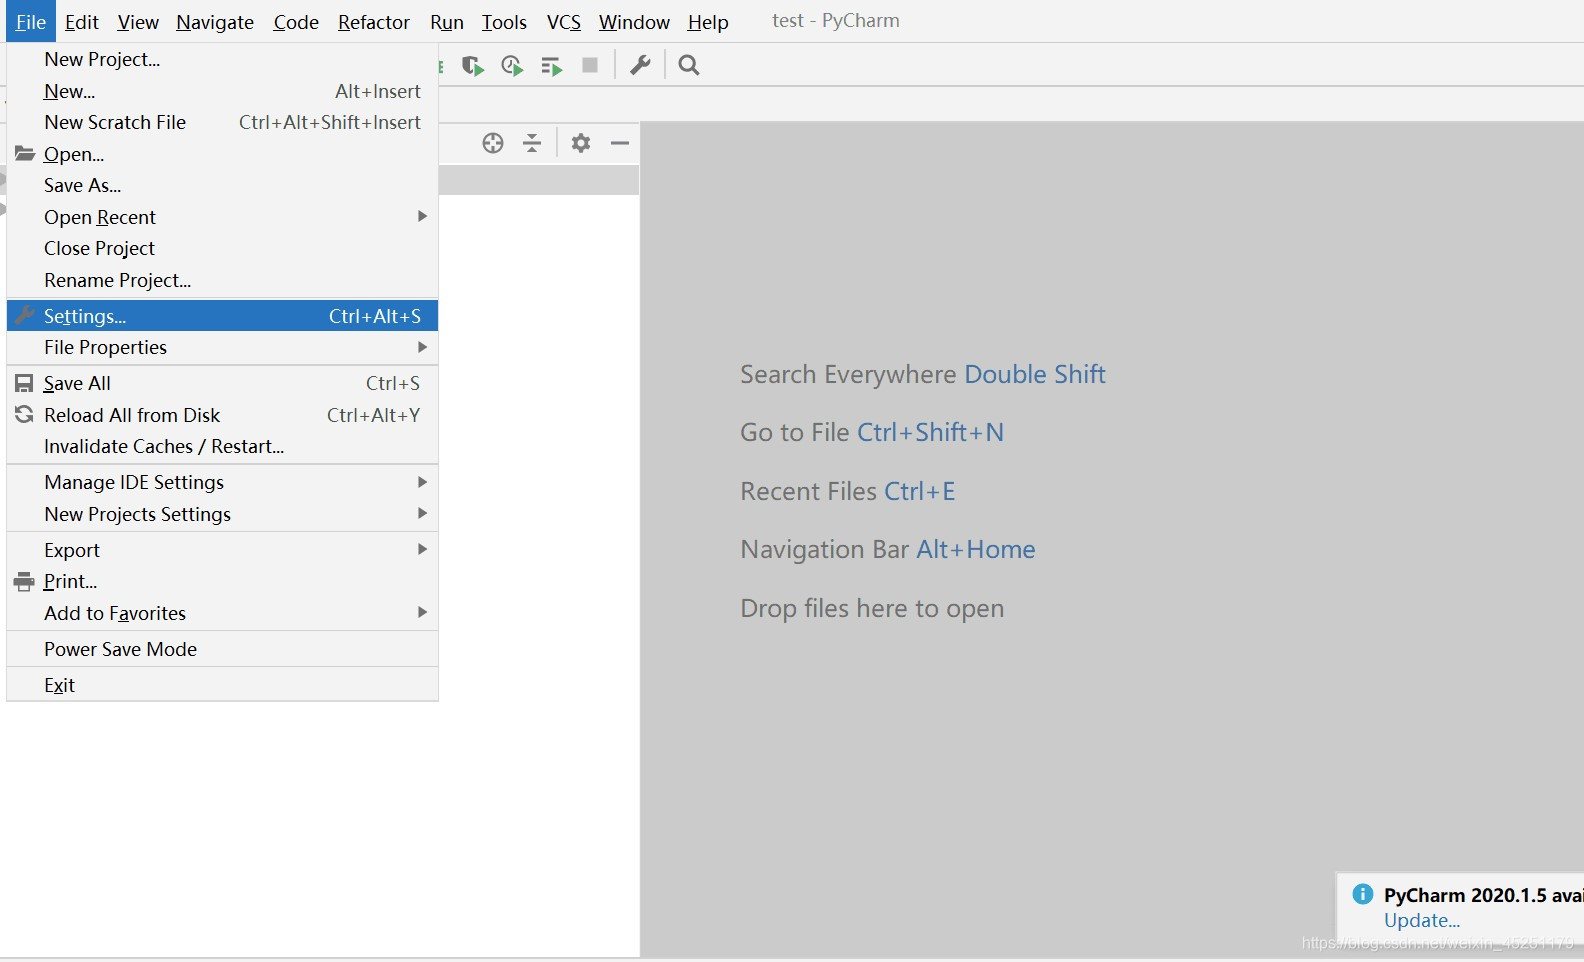The height and width of the screenshot is (962, 1584).
Task: Choose Close Project menu entry
Action: coord(222,248)
